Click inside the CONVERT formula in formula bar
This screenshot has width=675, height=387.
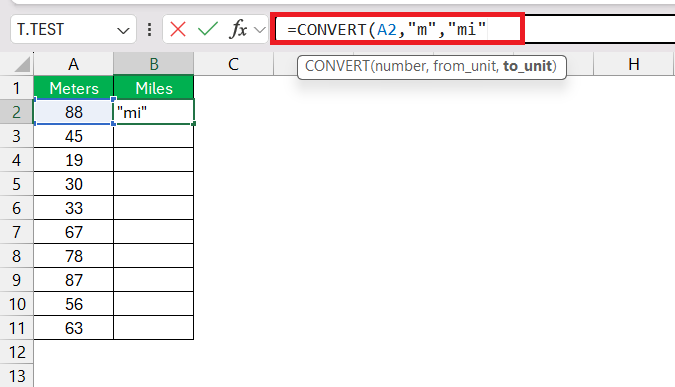click(x=387, y=30)
